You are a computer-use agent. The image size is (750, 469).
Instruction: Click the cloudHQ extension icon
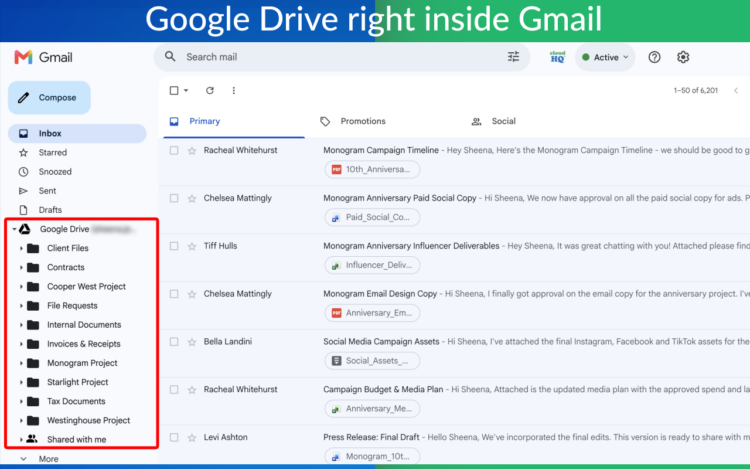(557, 57)
